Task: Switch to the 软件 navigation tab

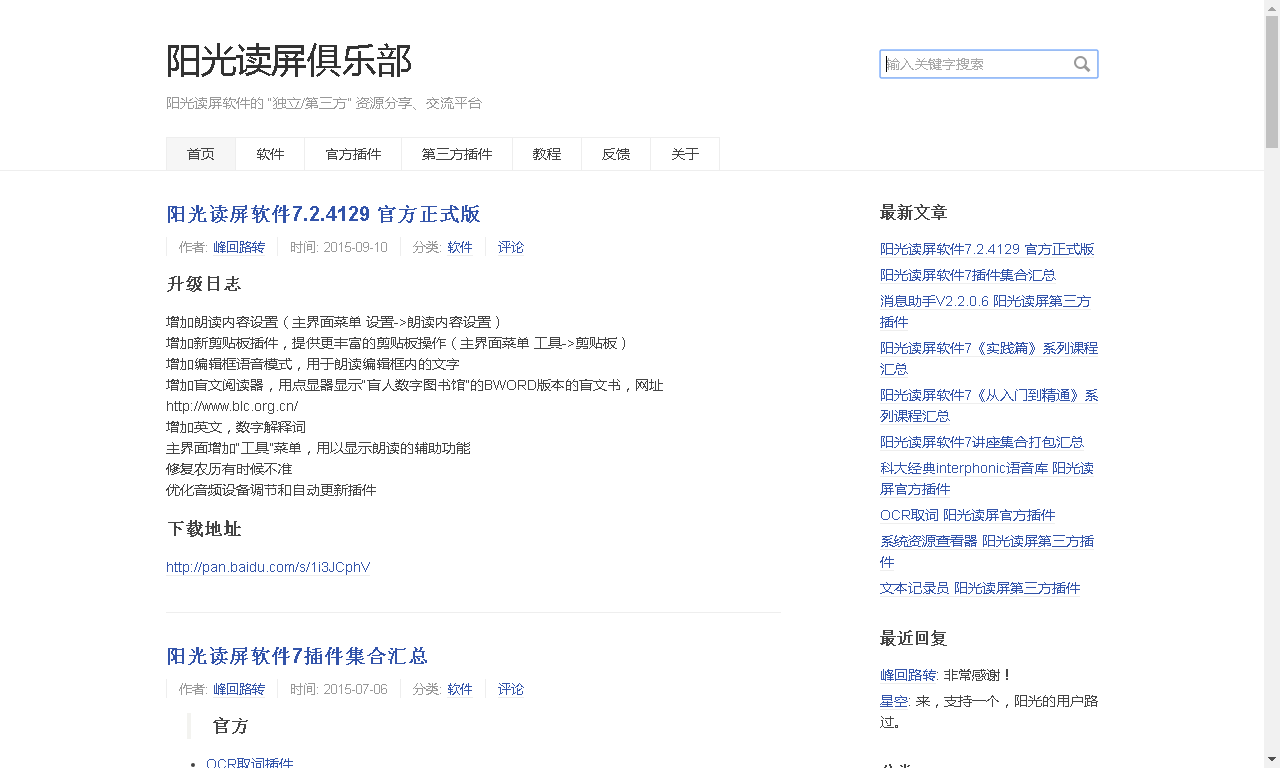Action: pos(270,154)
